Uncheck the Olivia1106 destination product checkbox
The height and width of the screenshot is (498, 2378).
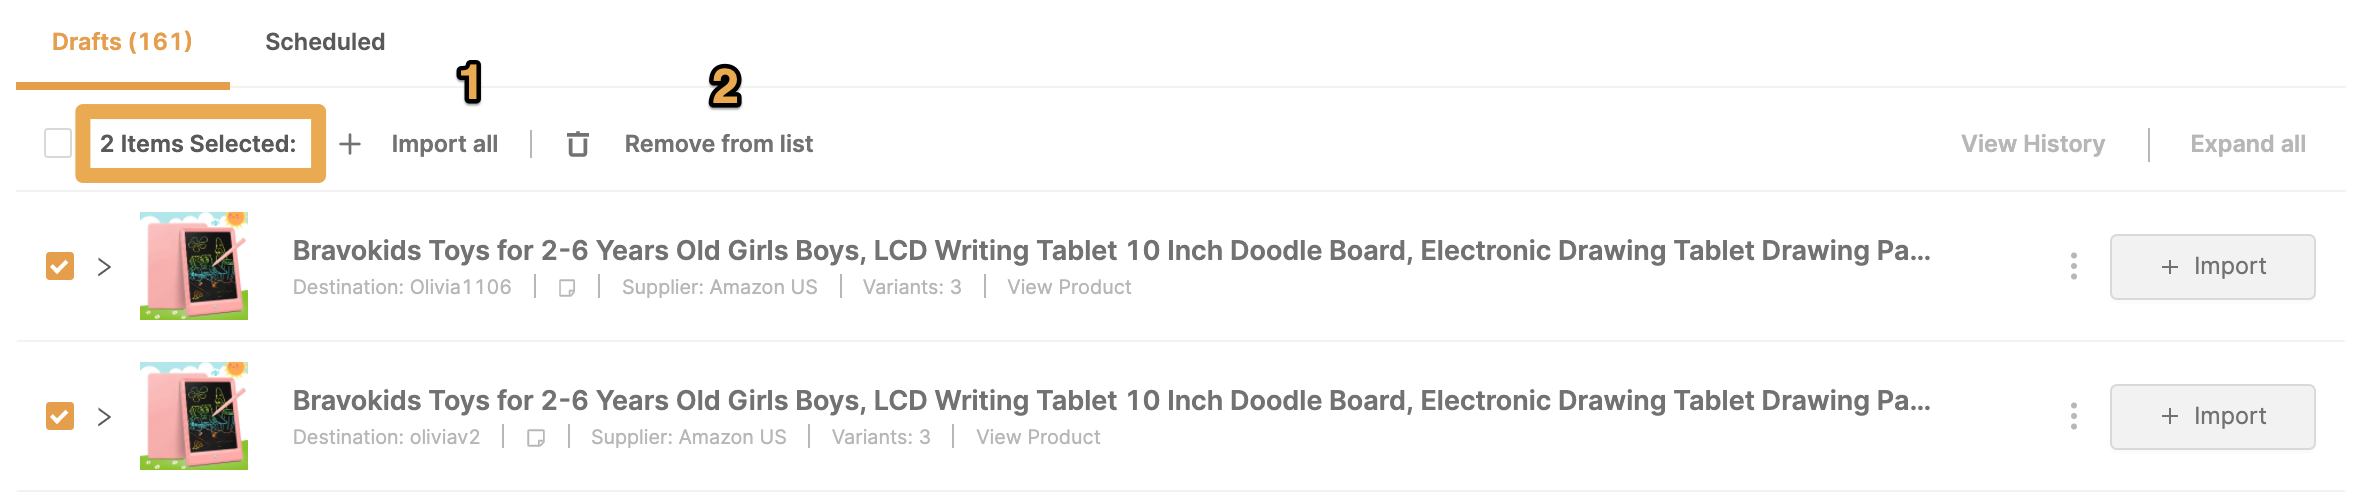60,266
